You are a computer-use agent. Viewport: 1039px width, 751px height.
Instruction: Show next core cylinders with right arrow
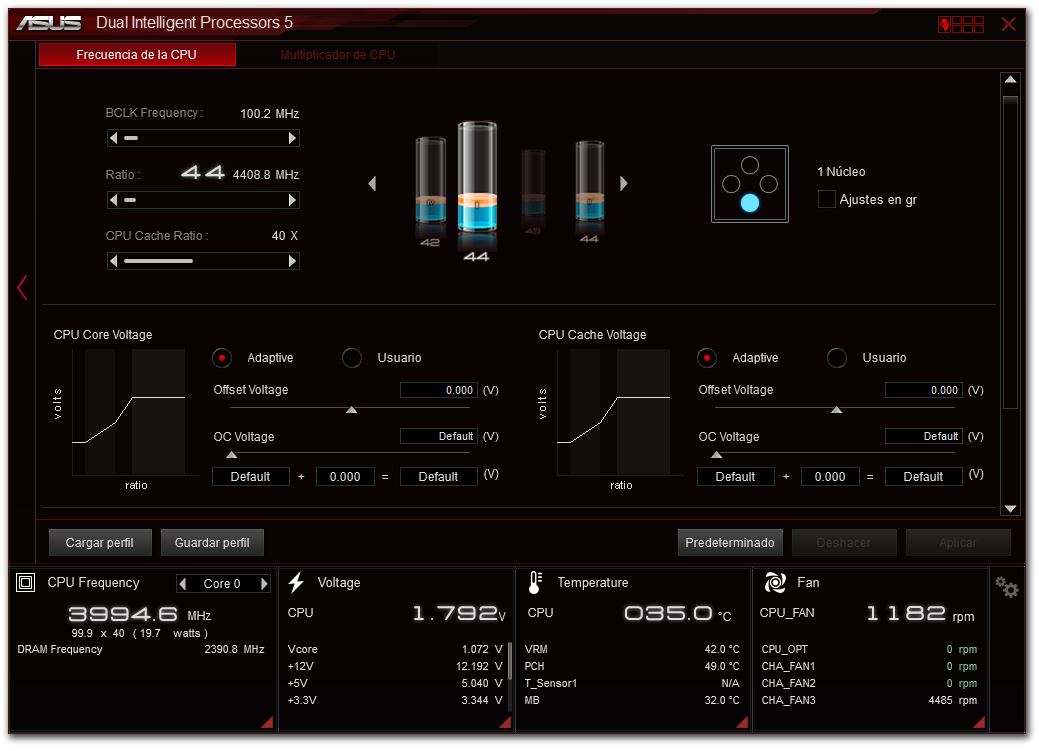tap(624, 183)
